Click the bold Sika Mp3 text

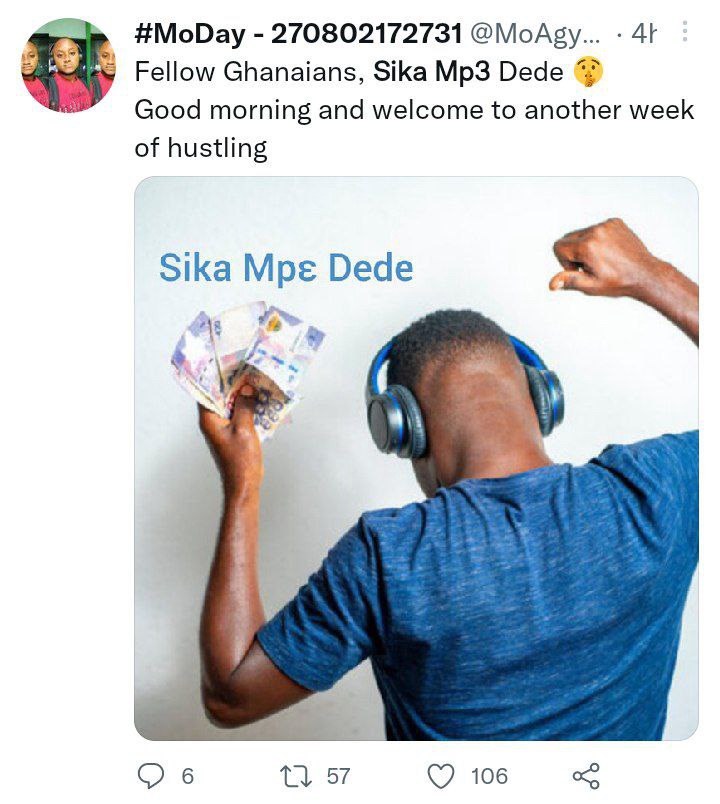pos(431,71)
